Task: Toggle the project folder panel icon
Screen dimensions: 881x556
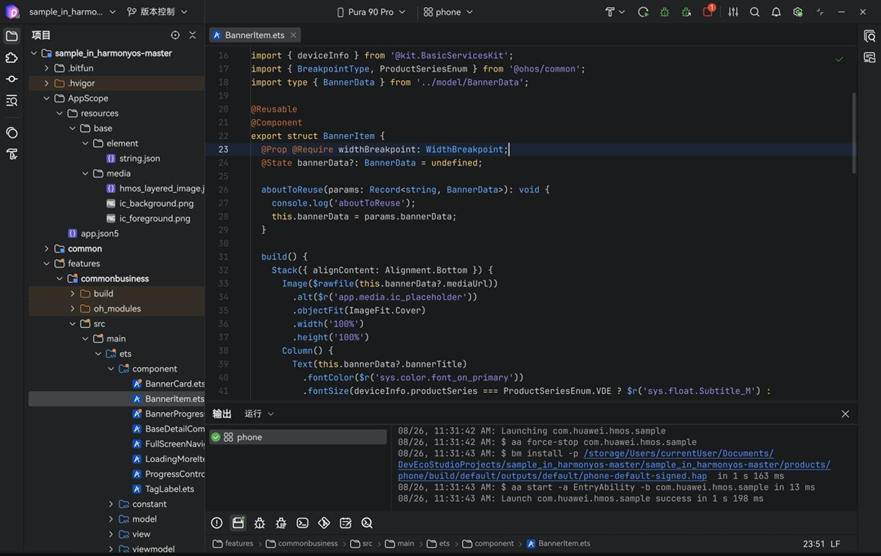Action: tap(11, 36)
